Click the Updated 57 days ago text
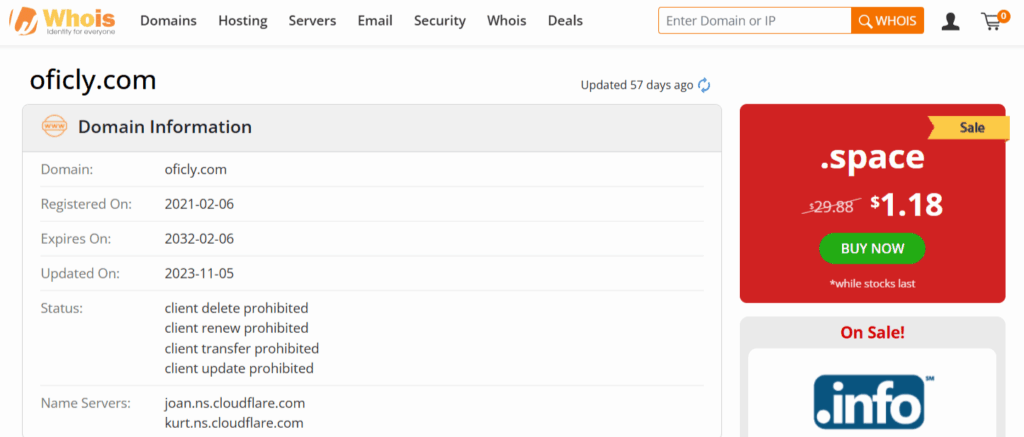1024x437 pixels. click(637, 85)
